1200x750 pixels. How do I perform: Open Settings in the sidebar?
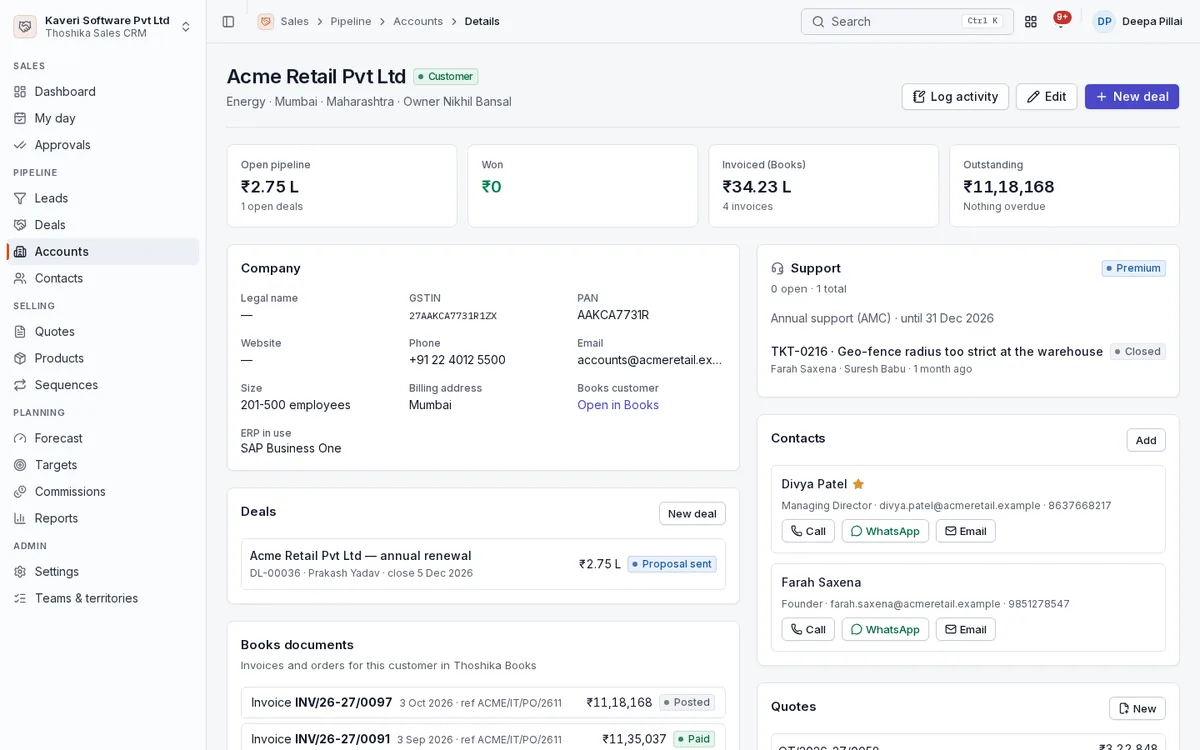[x=103, y=571]
